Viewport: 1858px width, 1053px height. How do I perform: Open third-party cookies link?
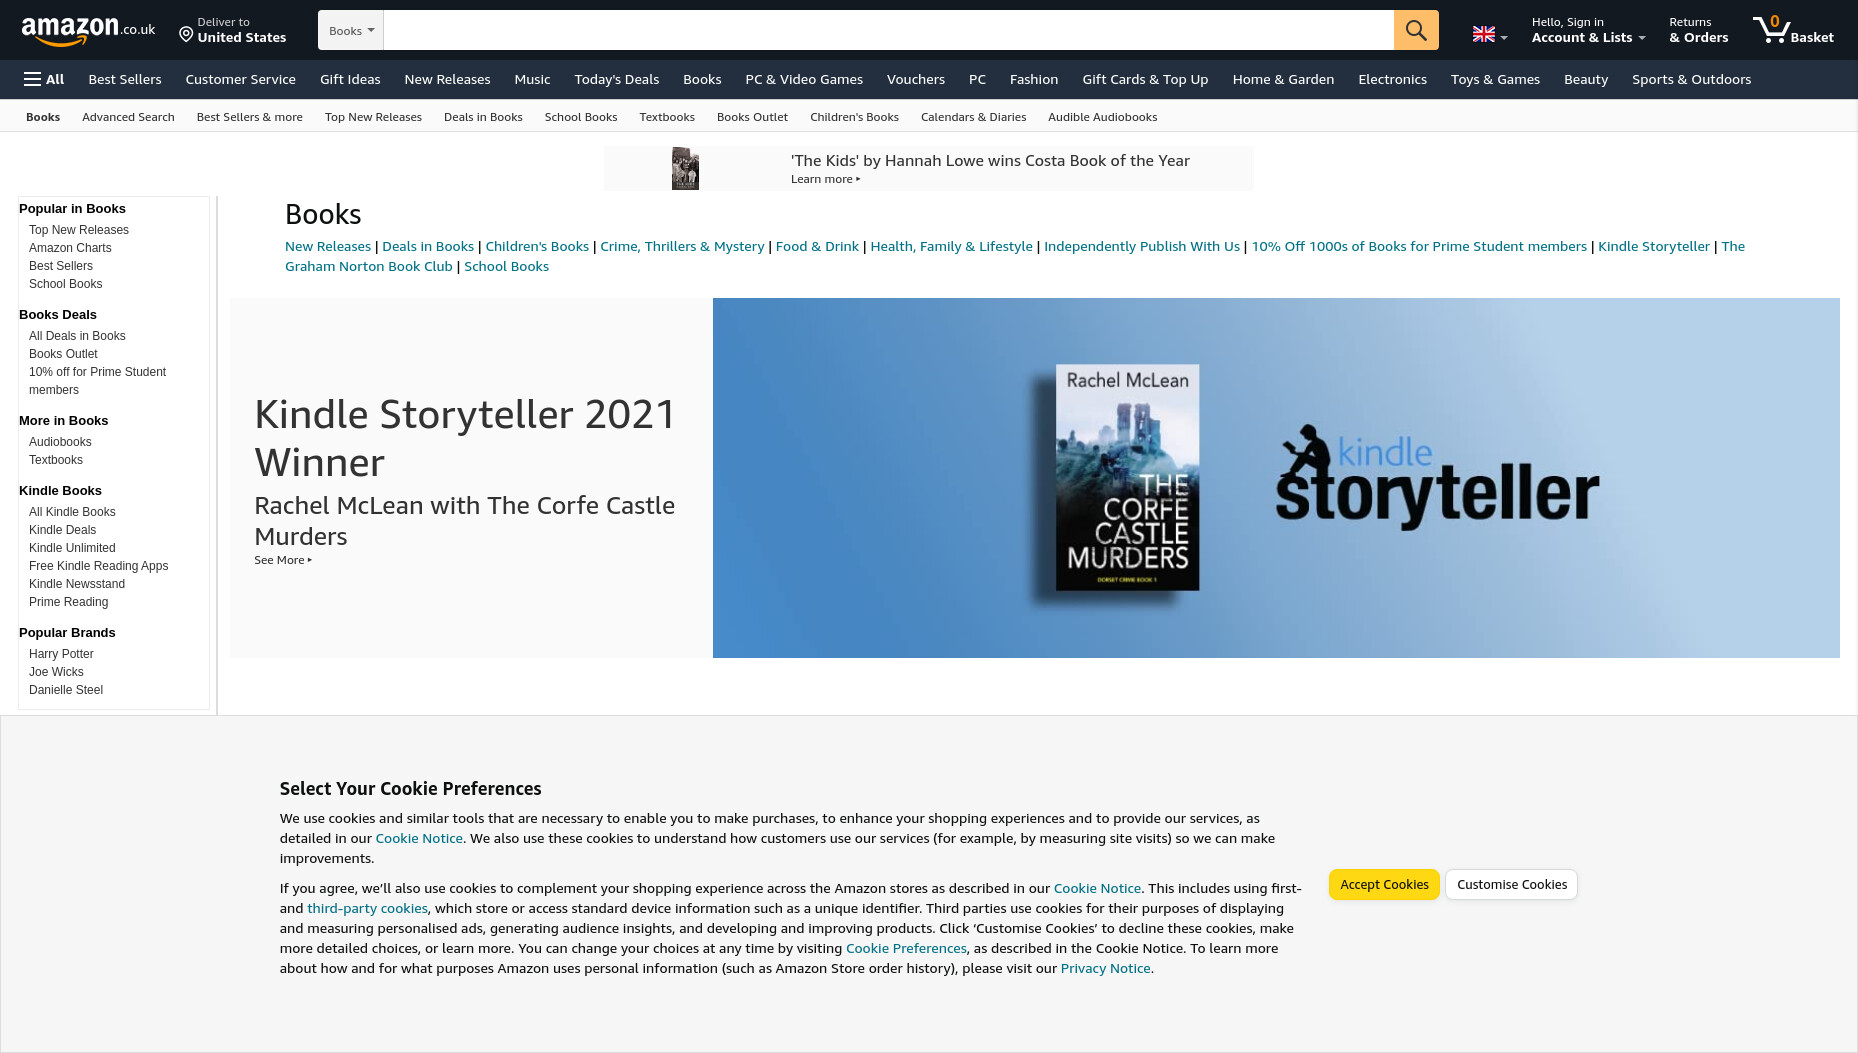click(367, 908)
